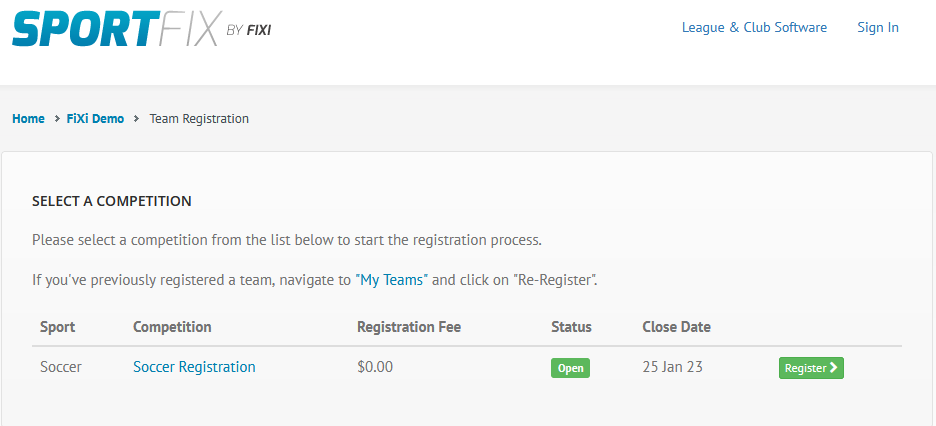This screenshot has height=426, width=936.
Task: Click the SportFix logo
Action: tap(141, 29)
